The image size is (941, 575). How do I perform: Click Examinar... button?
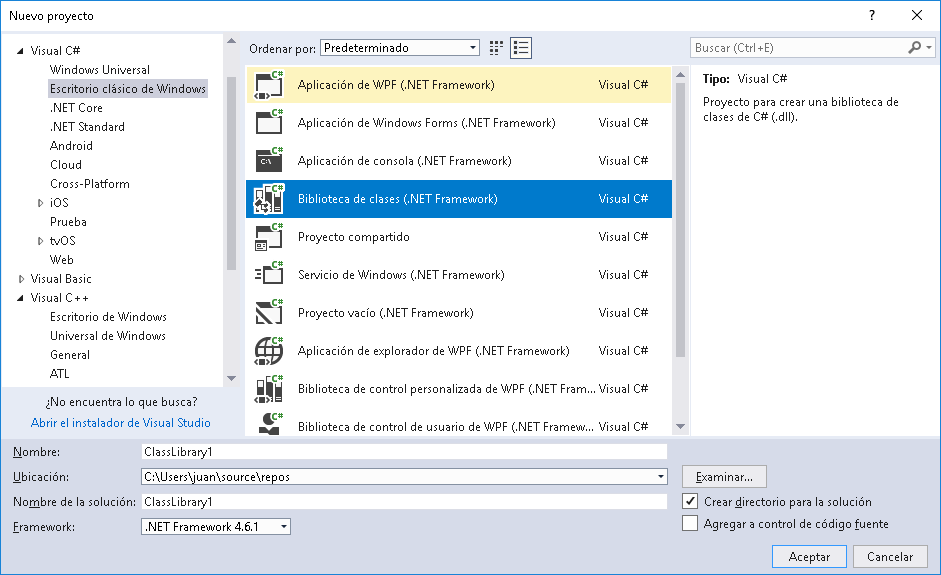pos(724,477)
